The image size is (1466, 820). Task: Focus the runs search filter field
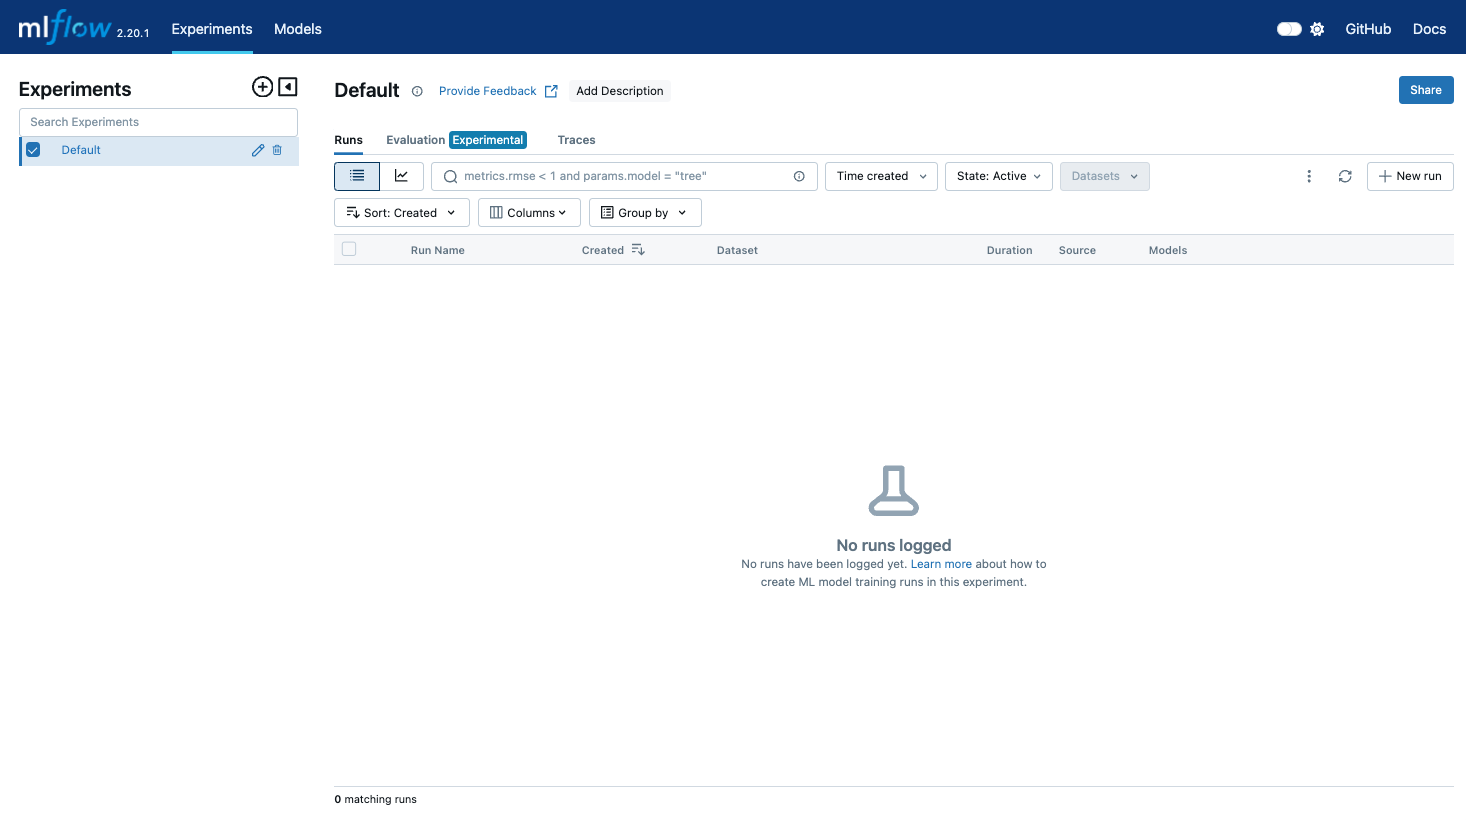coord(624,176)
